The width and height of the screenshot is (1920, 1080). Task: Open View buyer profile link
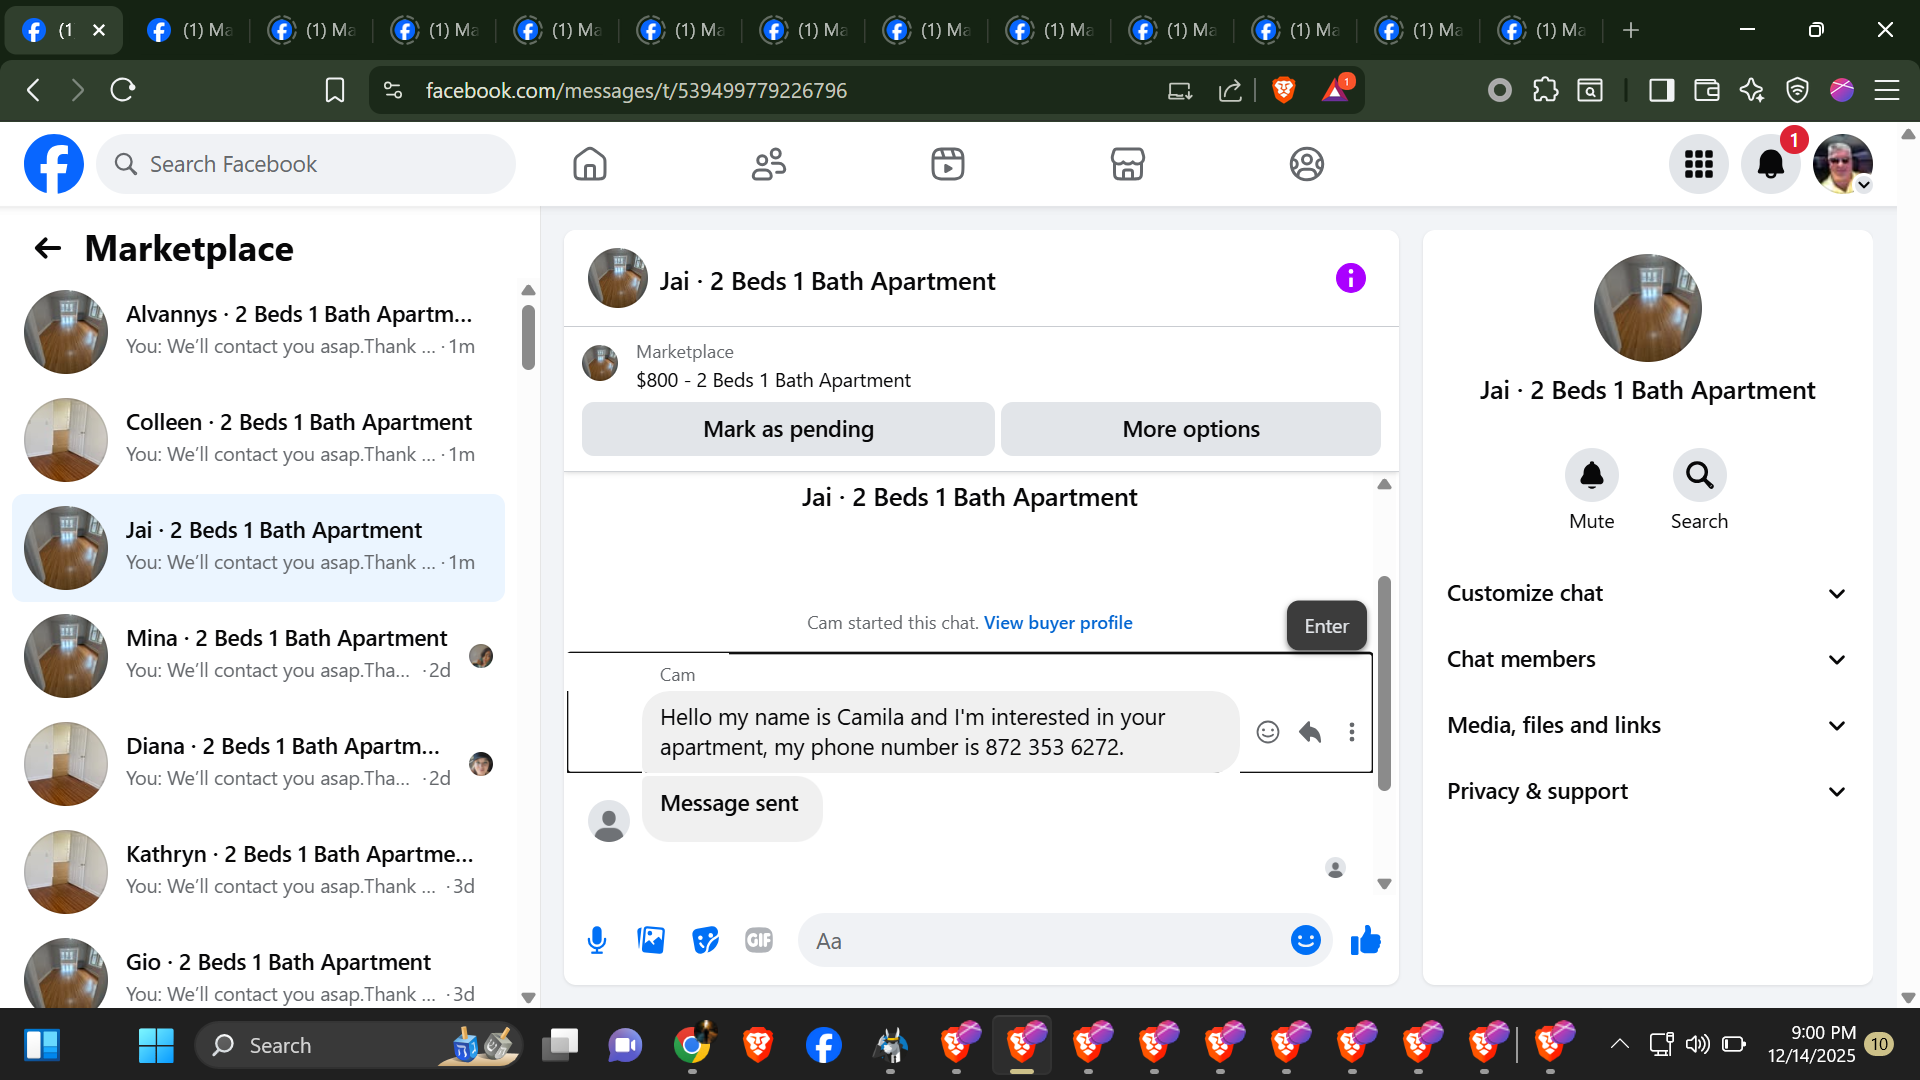coord(1058,622)
